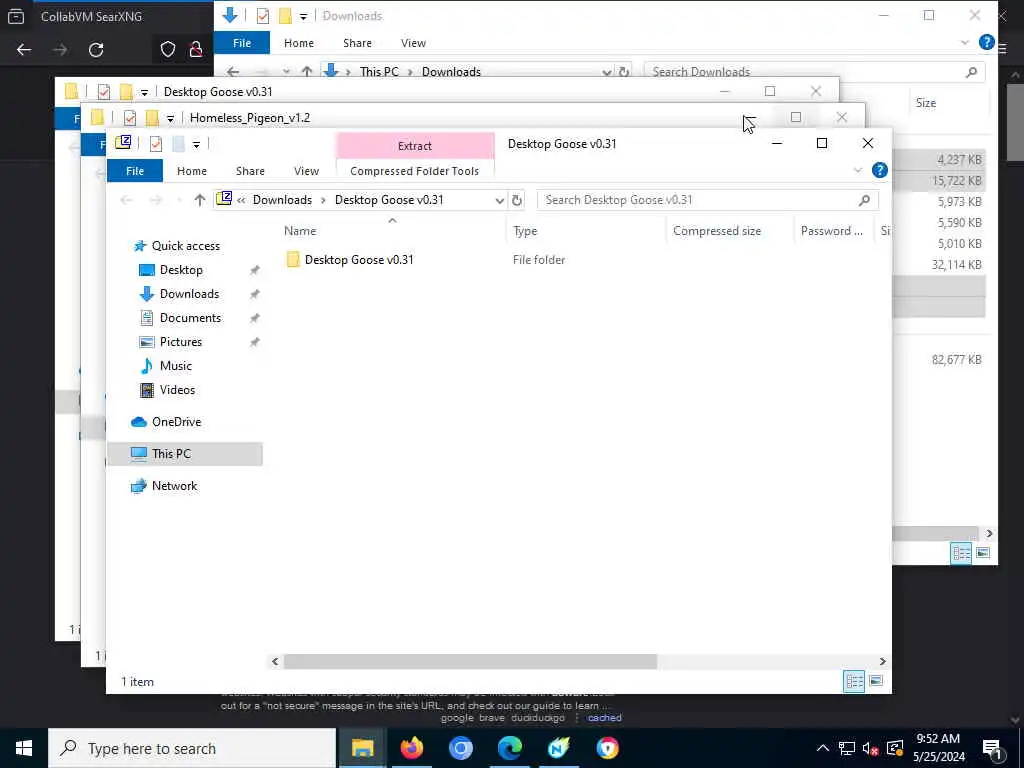1024x768 pixels.
Task: Click right arrow of front window horizontal scrollbar
Action: tap(882, 662)
